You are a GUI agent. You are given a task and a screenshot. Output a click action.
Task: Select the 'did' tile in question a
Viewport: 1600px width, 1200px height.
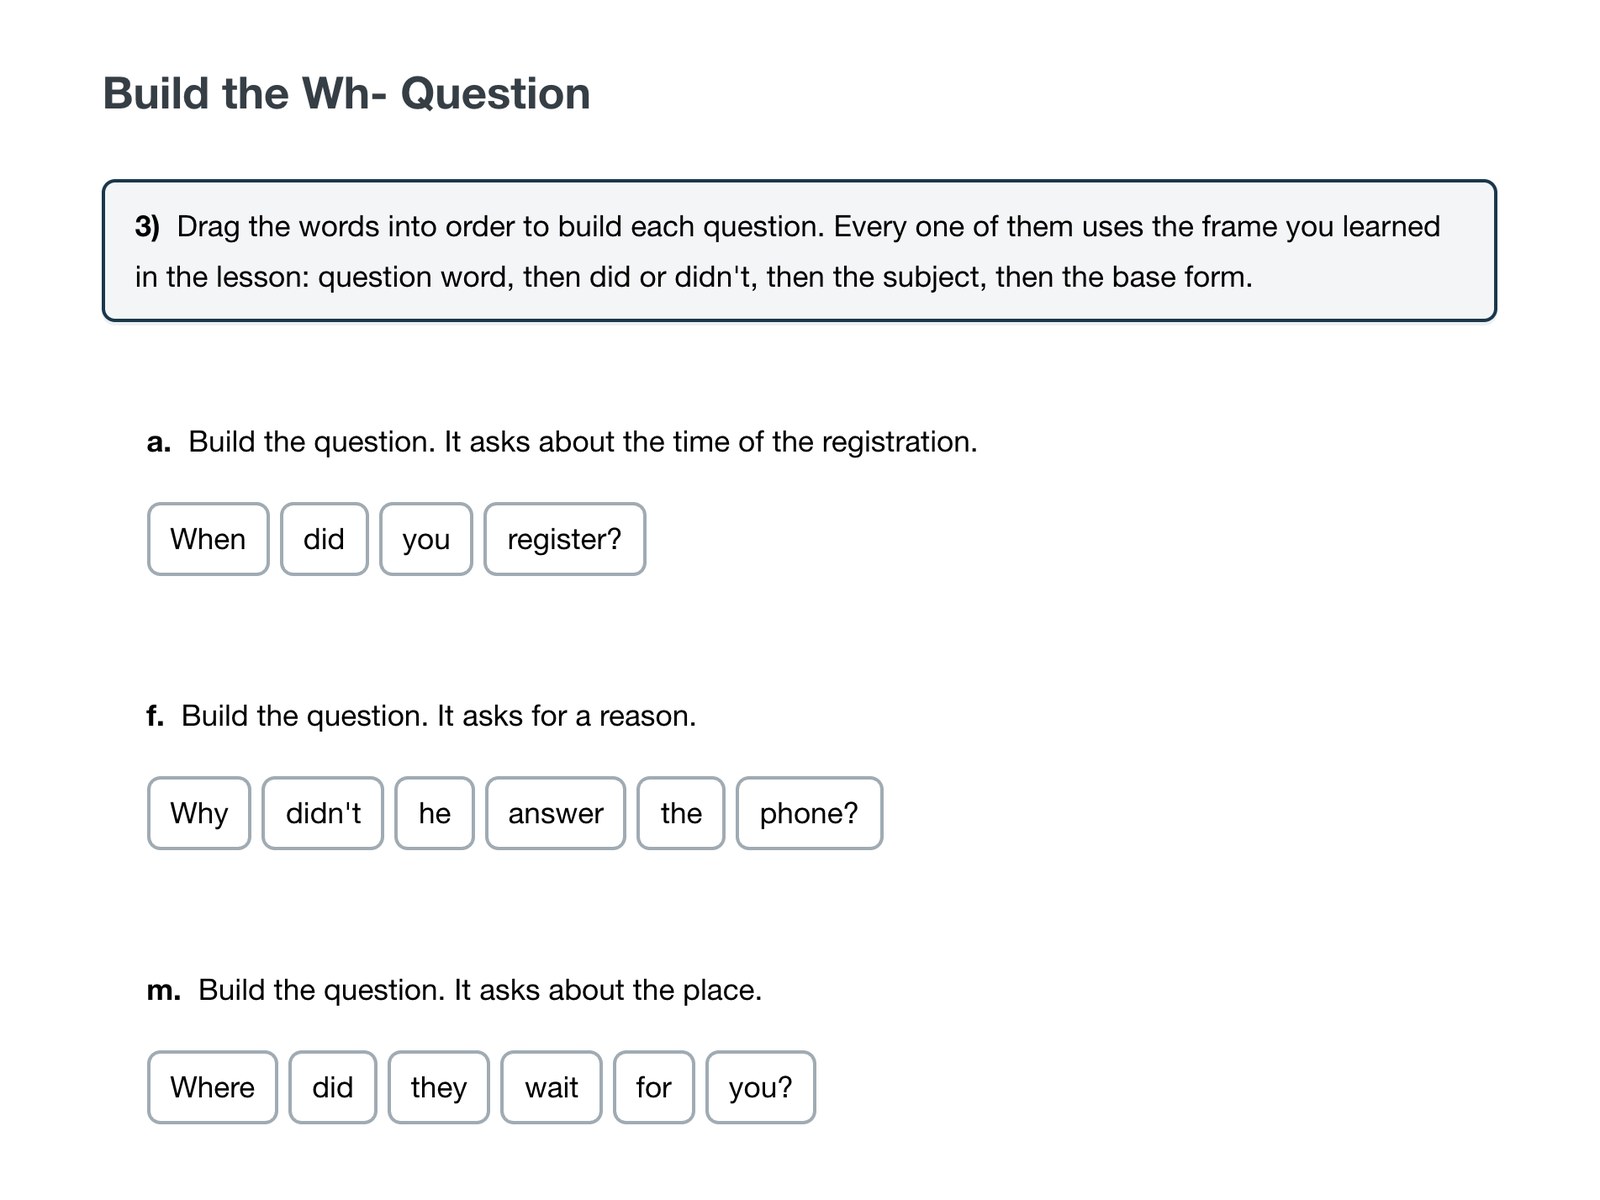324,539
